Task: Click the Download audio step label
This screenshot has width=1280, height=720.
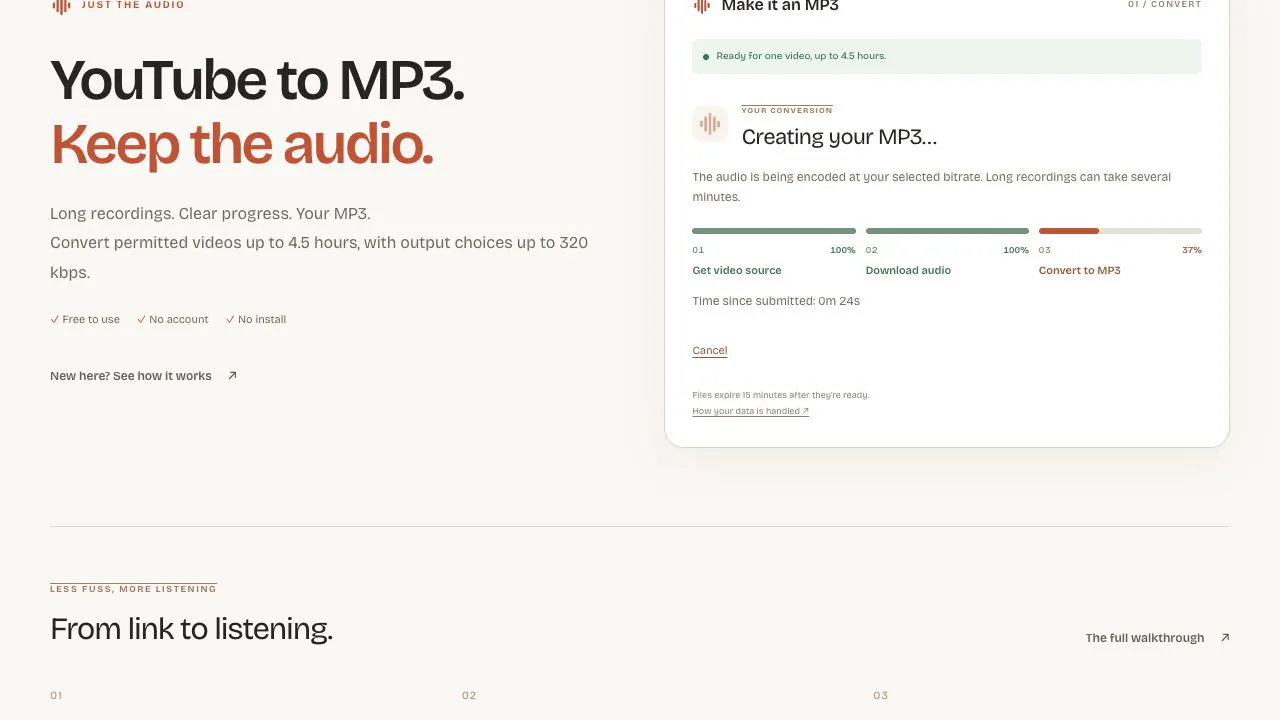Action: pos(908,271)
